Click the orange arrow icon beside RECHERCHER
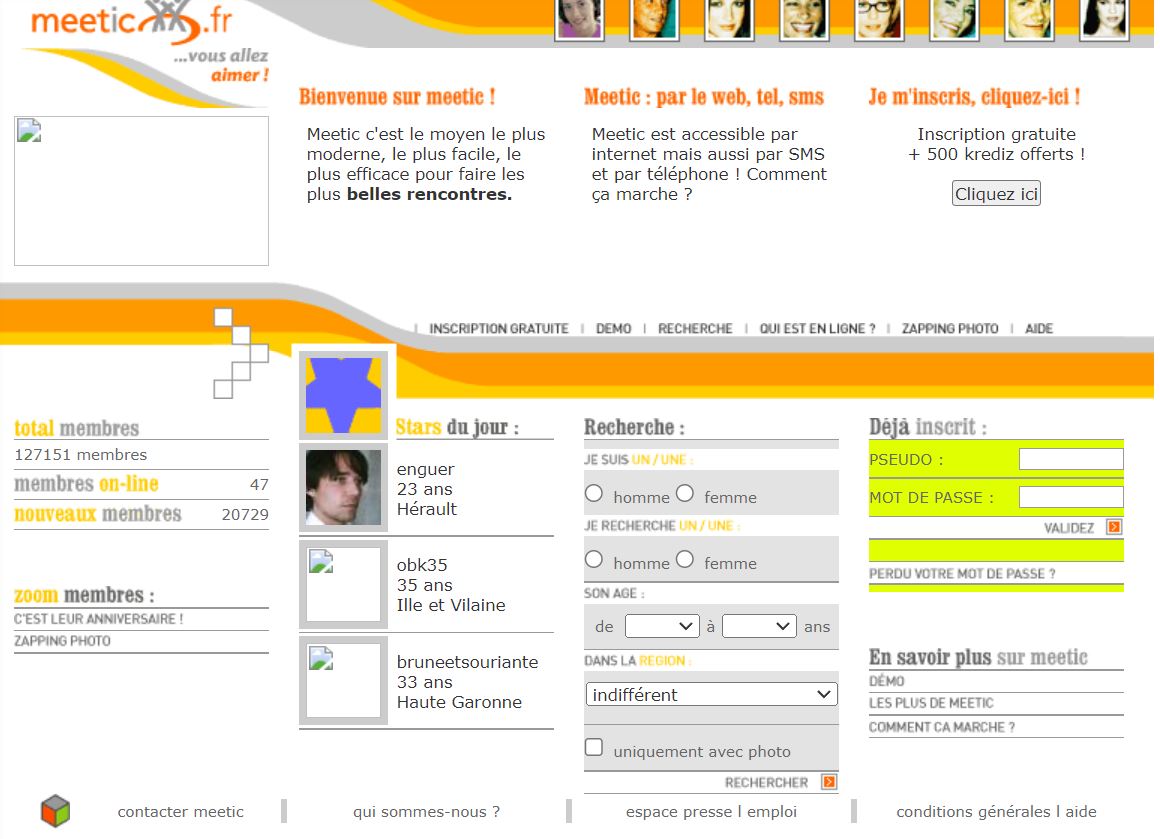 (829, 782)
